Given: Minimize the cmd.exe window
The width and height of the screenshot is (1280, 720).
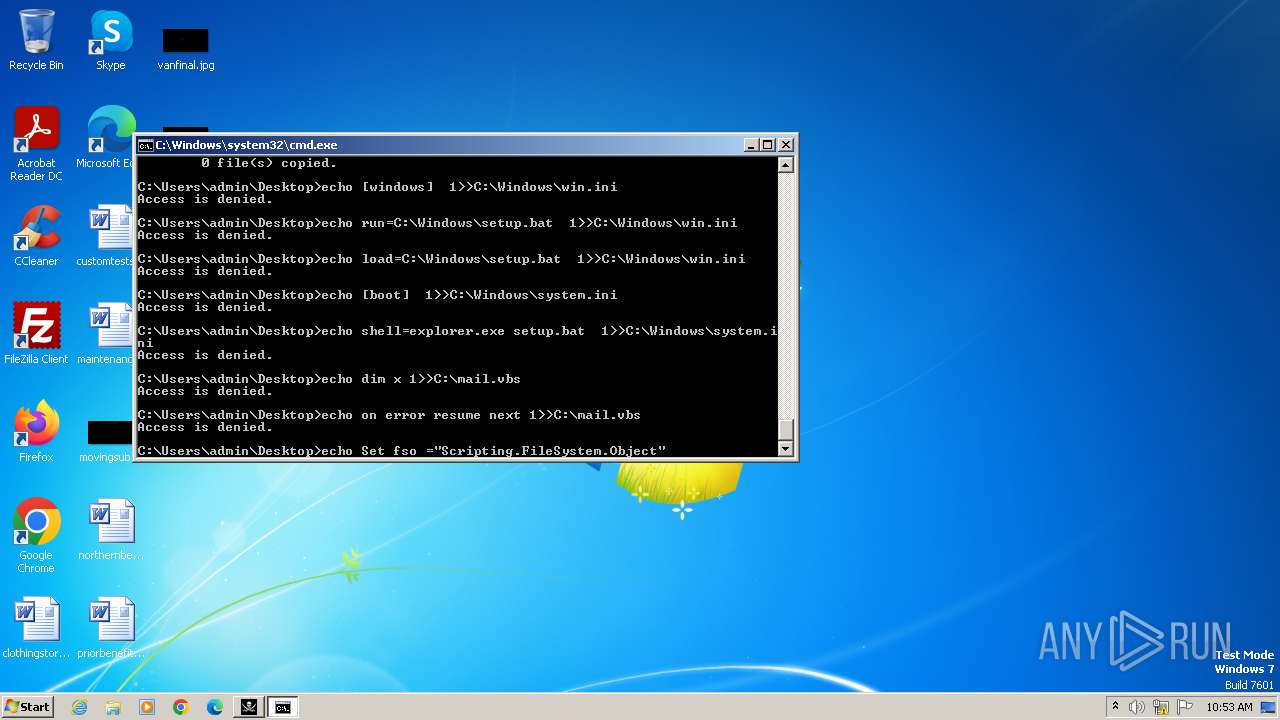Looking at the screenshot, I should tap(751, 145).
